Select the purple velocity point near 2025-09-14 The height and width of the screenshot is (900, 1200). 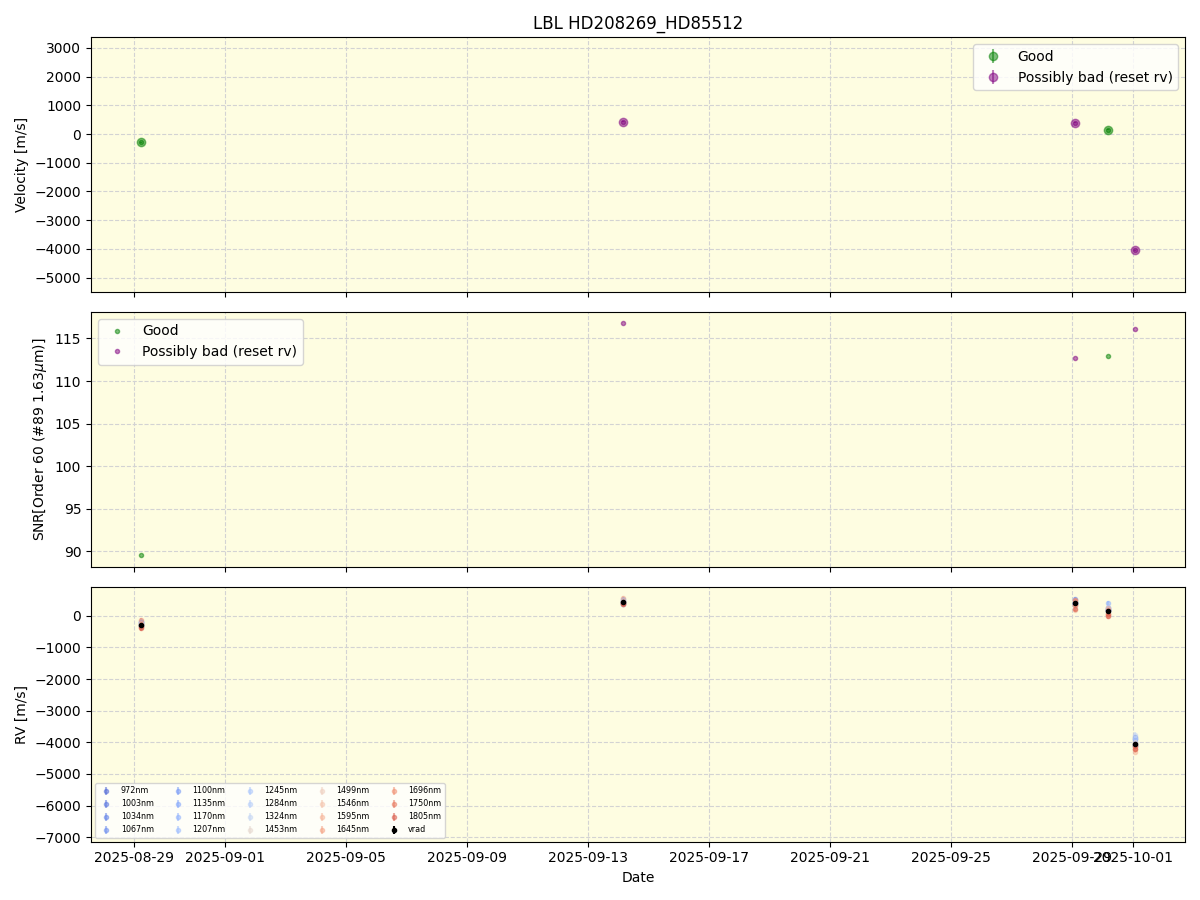click(623, 122)
